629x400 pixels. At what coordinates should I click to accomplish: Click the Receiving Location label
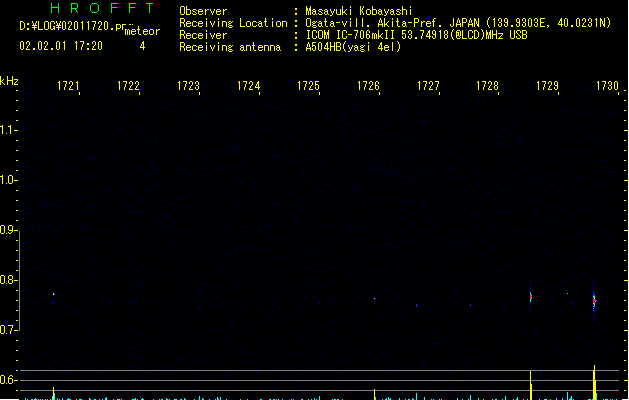(x=233, y=23)
